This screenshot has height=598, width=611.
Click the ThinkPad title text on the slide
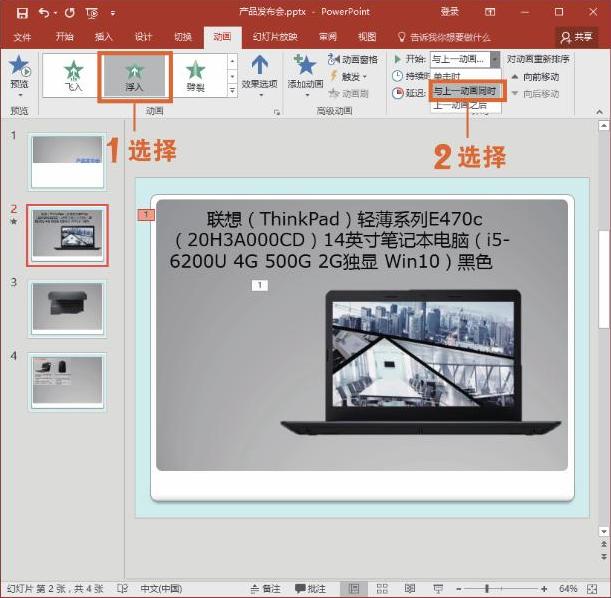(x=339, y=240)
